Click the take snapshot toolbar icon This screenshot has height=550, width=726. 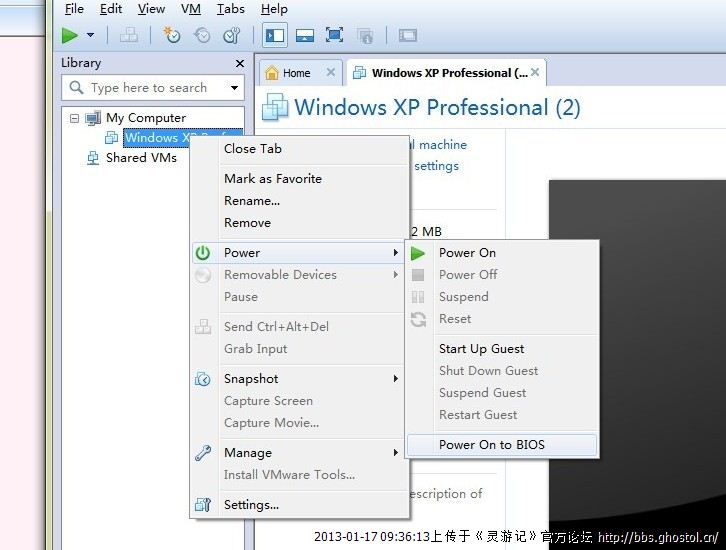tap(173, 35)
